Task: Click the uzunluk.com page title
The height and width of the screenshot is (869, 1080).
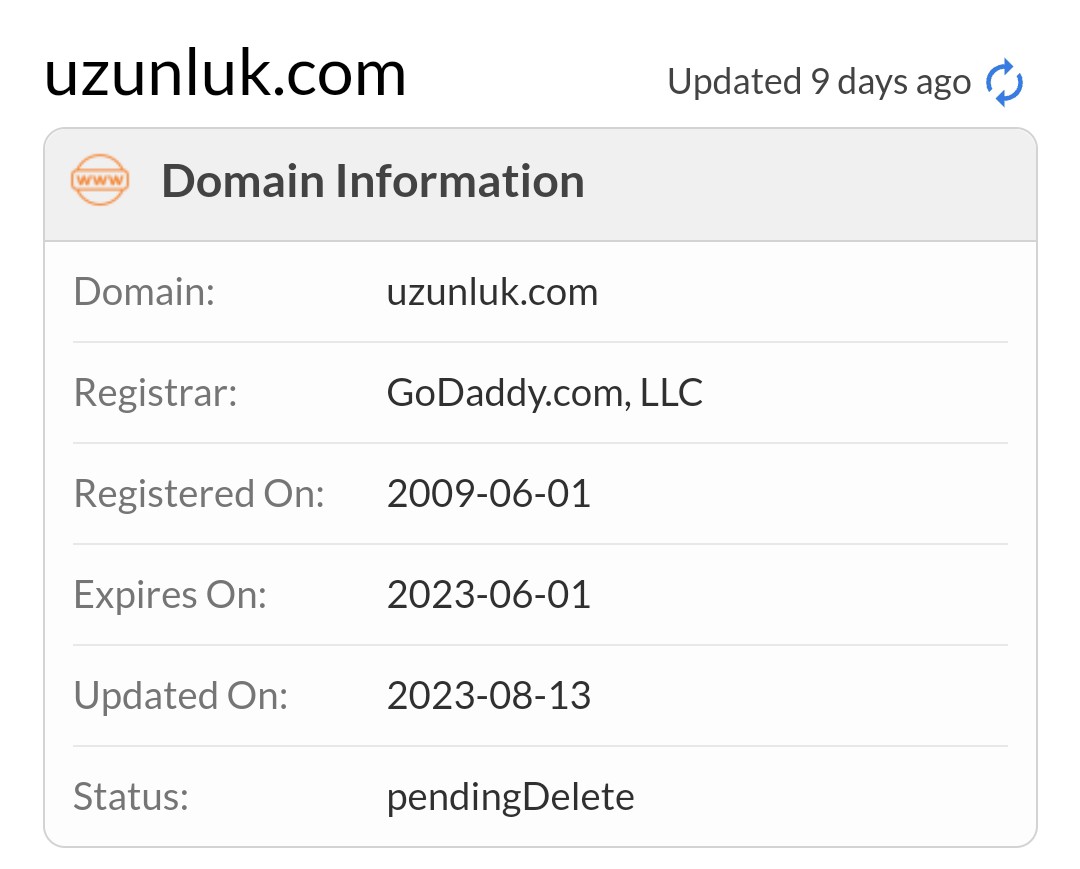Action: click(x=225, y=73)
